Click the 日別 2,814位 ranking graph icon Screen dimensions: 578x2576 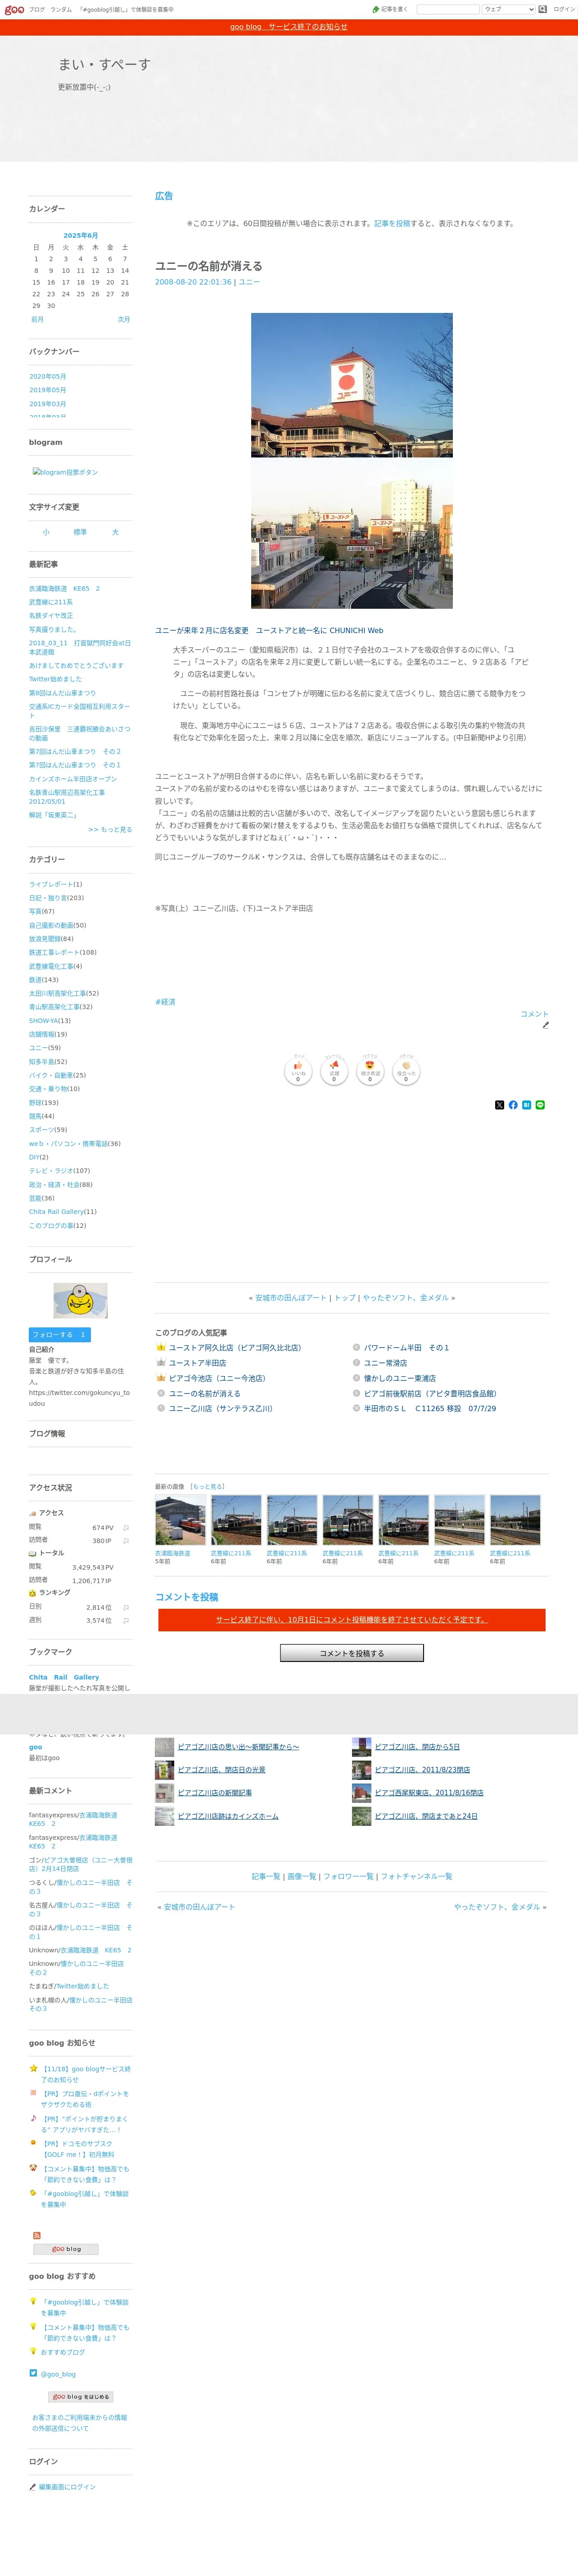tap(126, 1607)
